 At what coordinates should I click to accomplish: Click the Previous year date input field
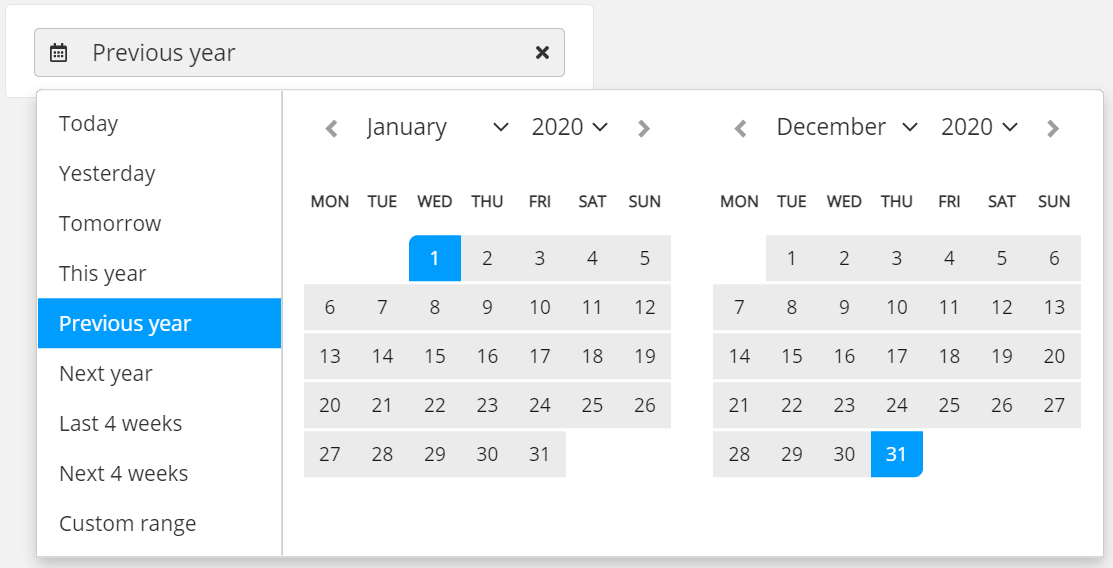tap(300, 53)
